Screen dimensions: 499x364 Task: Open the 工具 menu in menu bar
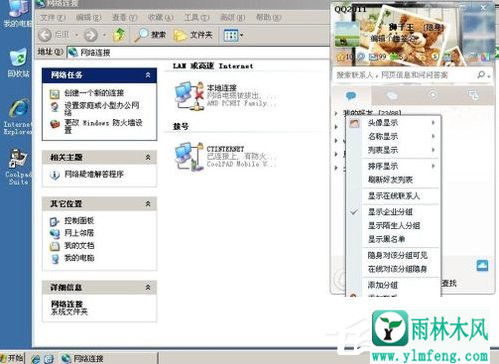[197, 17]
